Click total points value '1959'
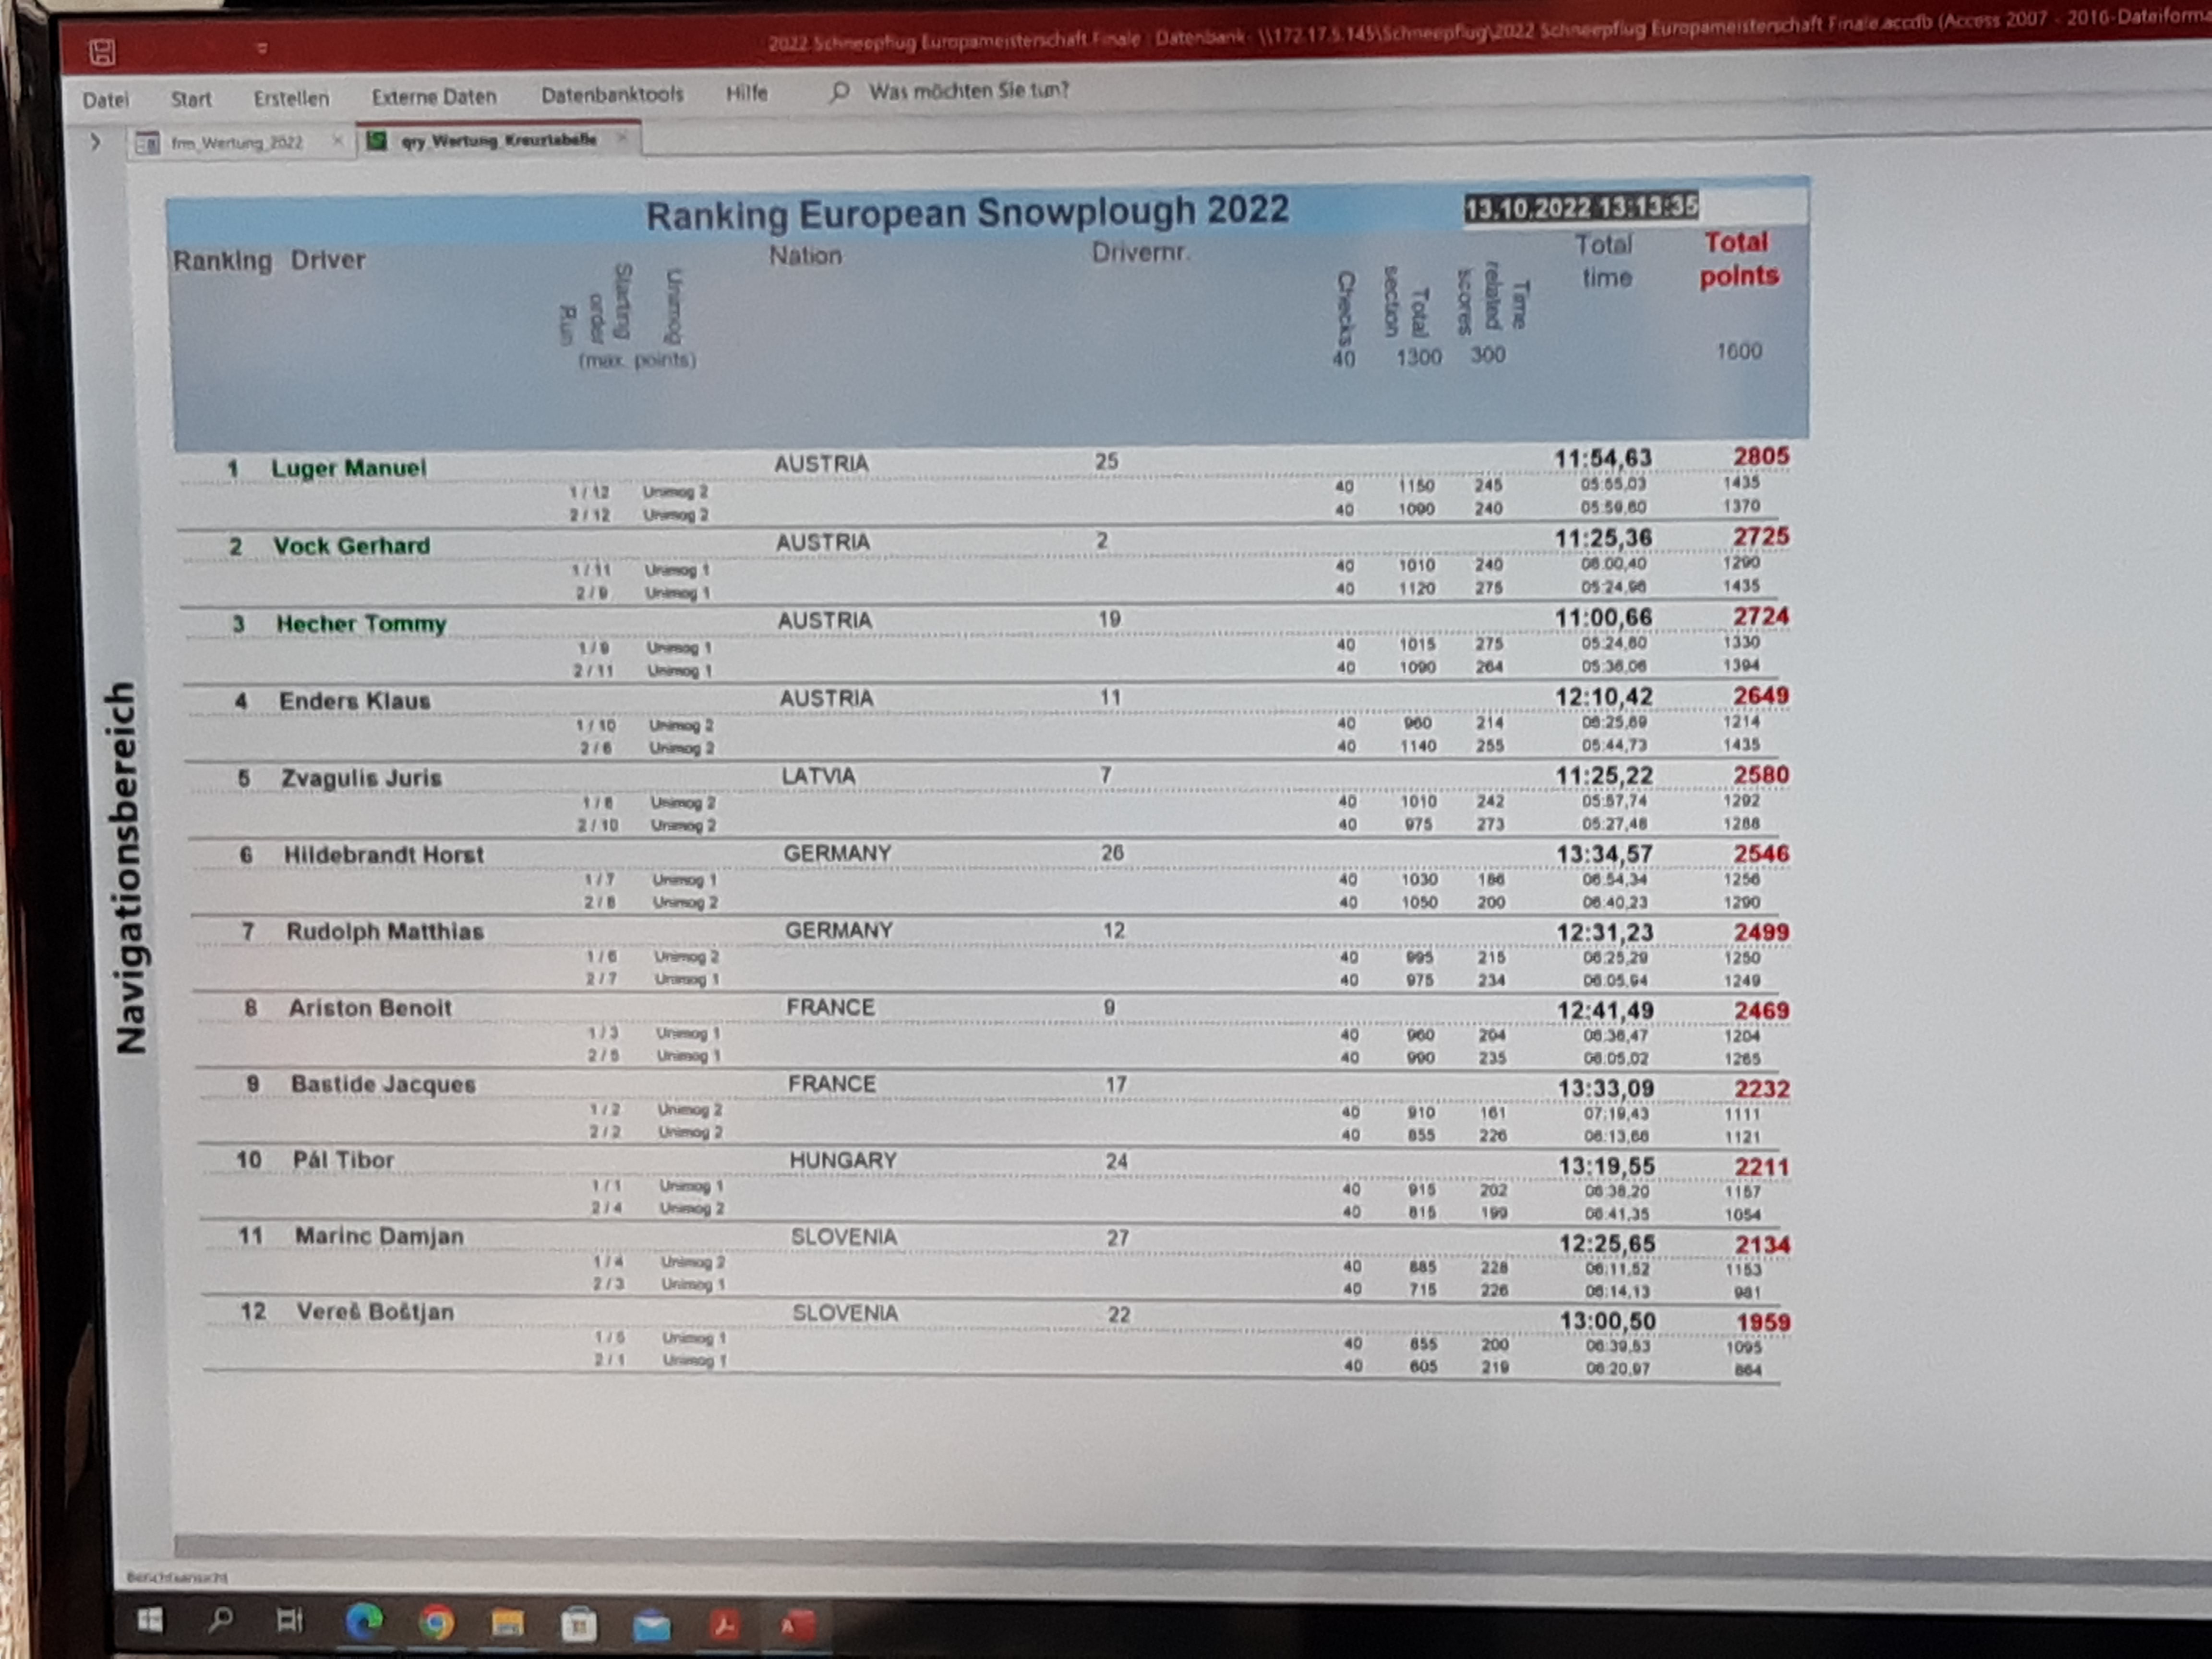Viewport: 2212px width, 1659px height. pyautogui.click(x=1763, y=1323)
